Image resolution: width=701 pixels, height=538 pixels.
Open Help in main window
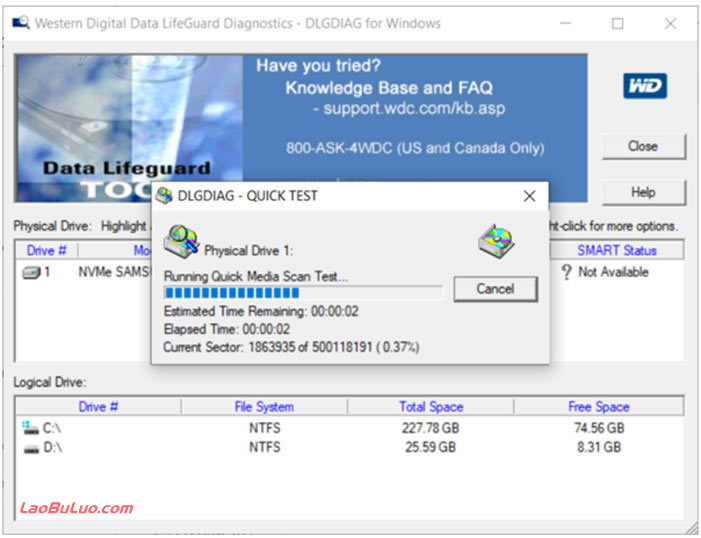643,193
